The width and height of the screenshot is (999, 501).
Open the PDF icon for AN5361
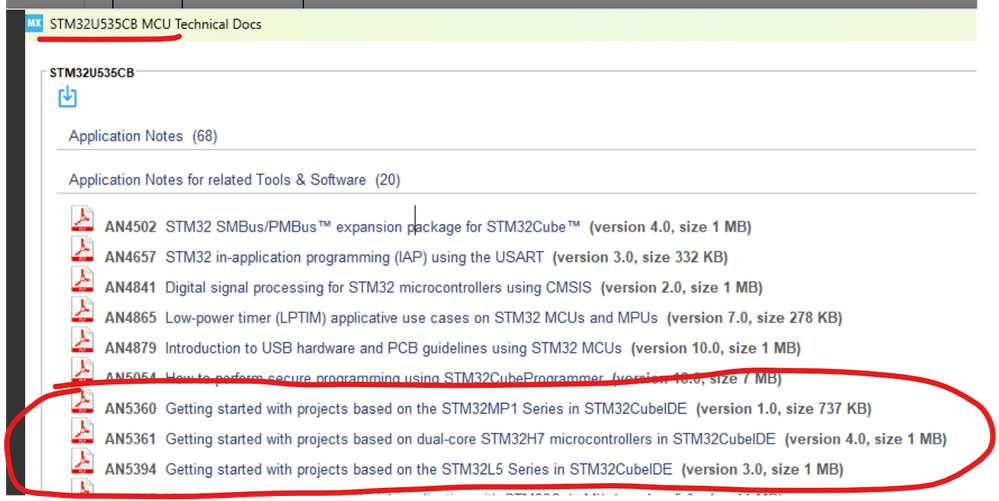[x=82, y=432]
